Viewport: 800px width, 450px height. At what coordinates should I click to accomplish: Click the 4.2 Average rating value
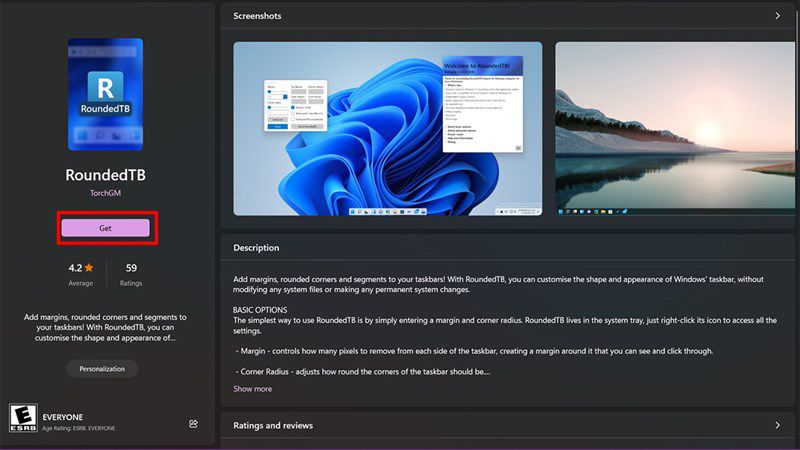point(76,268)
